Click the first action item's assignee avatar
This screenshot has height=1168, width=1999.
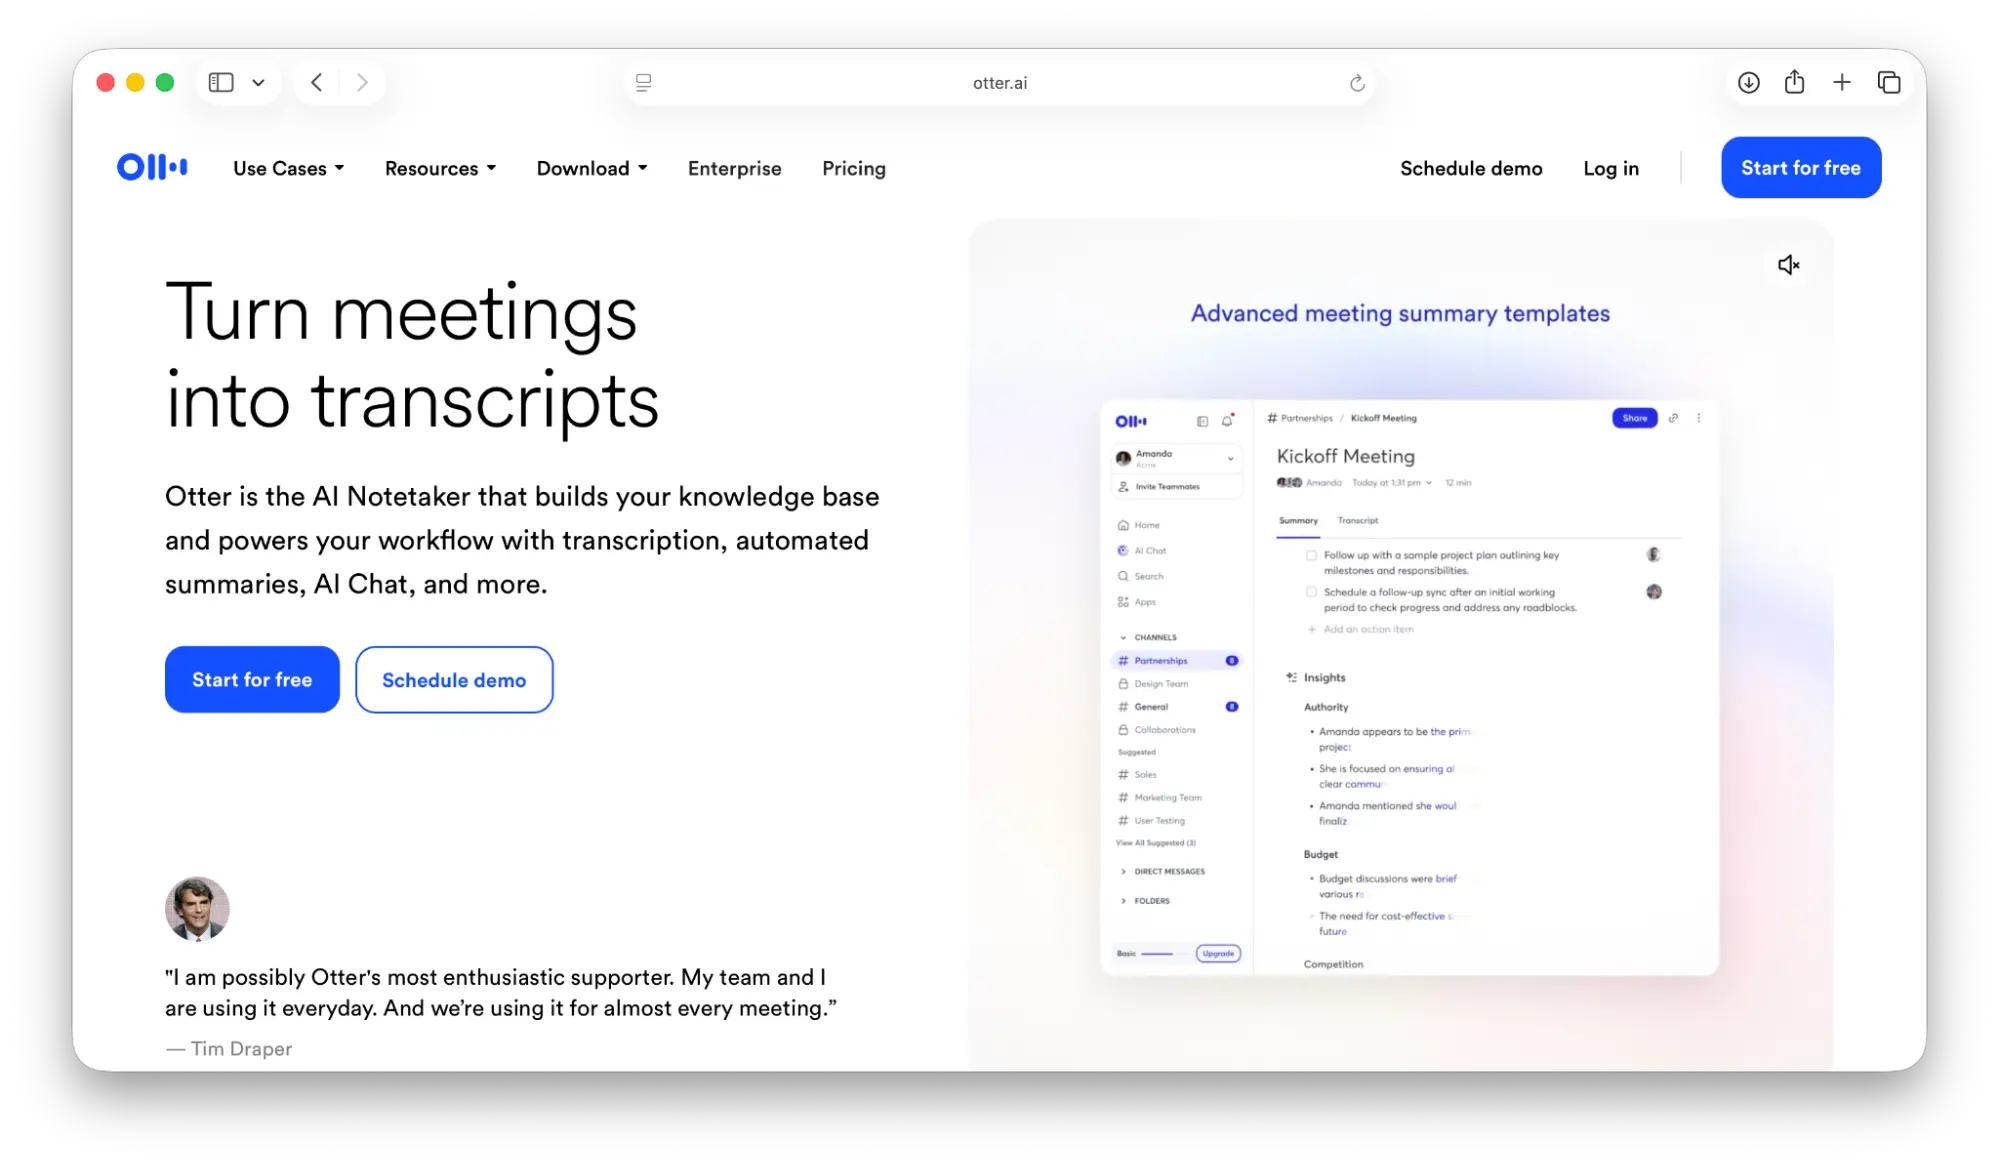pyautogui.click(x=1653, y=554)
